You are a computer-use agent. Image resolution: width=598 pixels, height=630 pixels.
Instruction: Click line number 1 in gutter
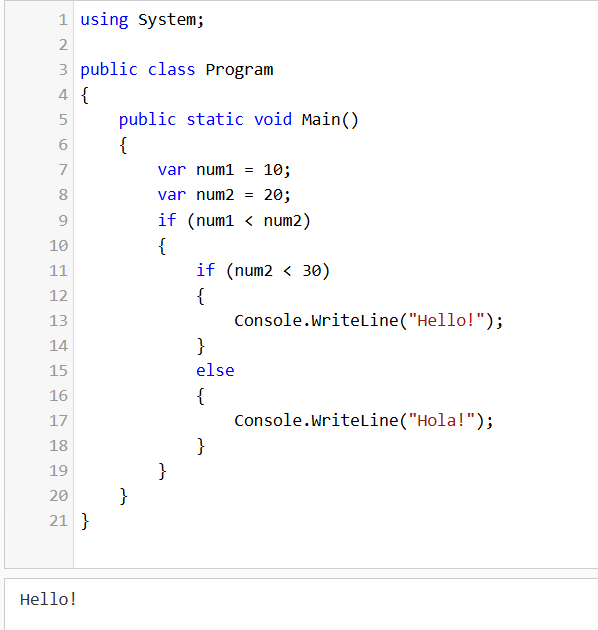tap(63, 20)
